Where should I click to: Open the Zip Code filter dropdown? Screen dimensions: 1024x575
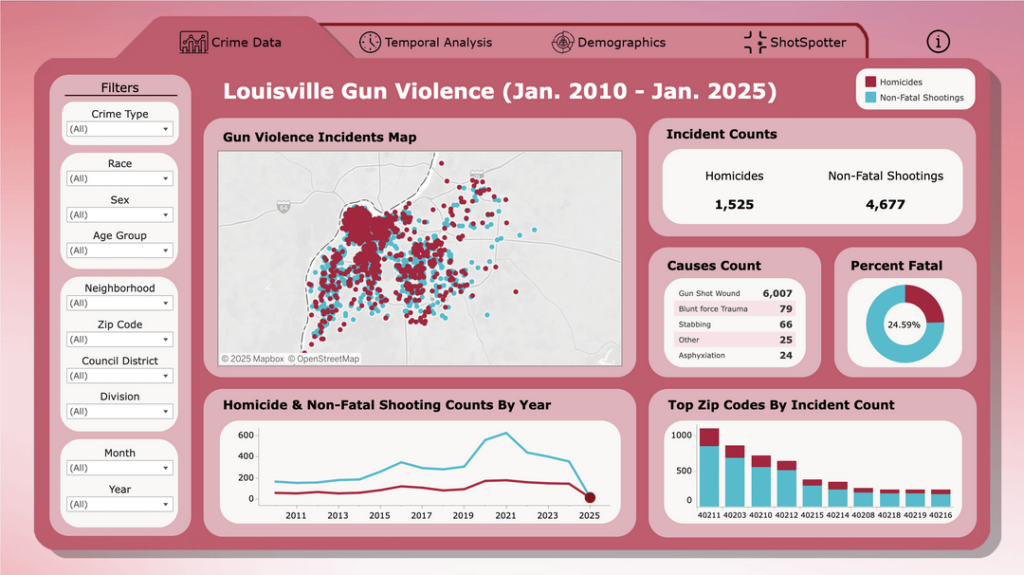click(120, 340)
